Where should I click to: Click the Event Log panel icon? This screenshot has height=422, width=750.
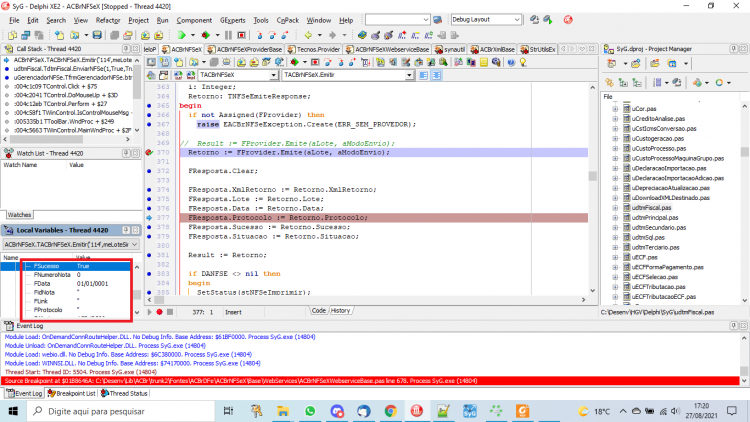click(x=9, y=326)
